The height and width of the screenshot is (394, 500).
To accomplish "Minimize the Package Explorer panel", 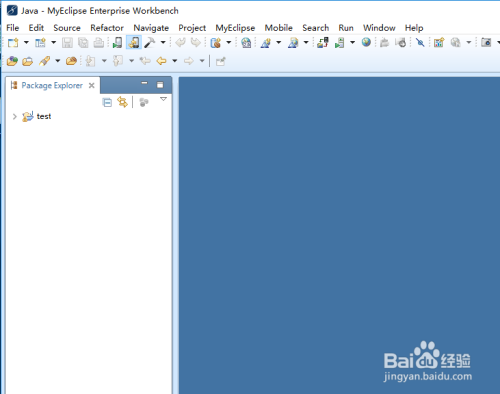I will pos(144,83).
